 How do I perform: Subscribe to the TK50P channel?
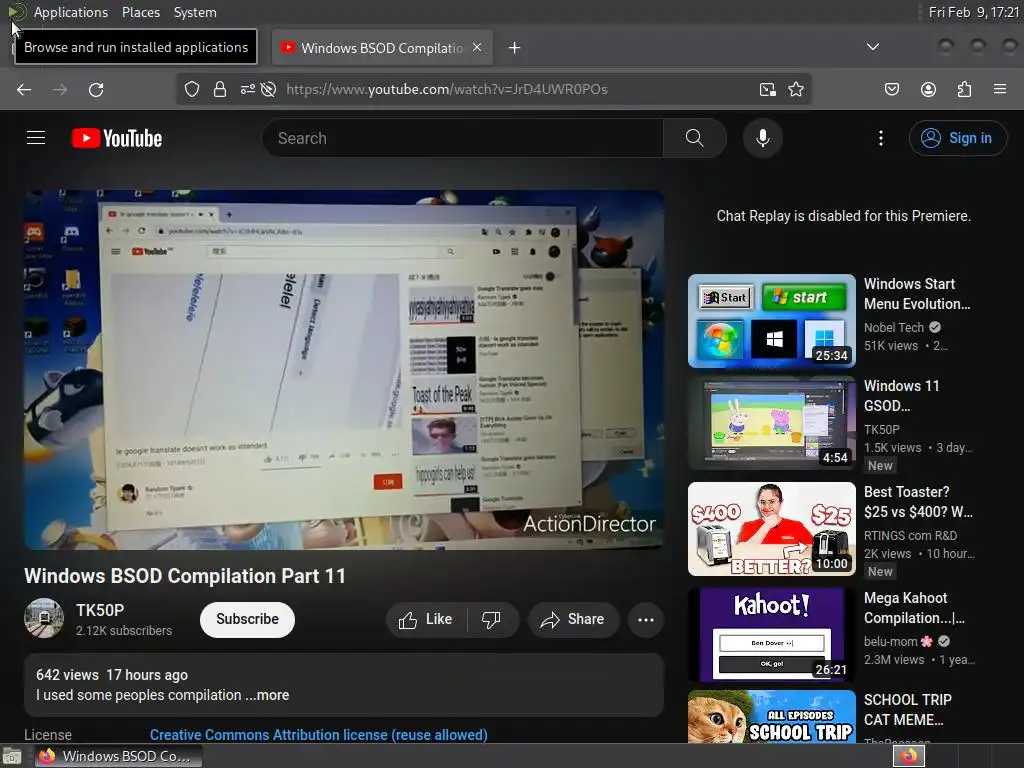(248, 619)
